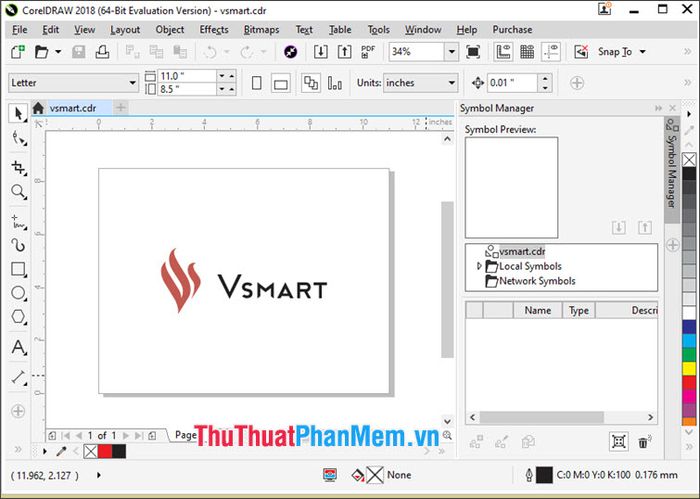The height and width of the screenshot is (499, 700).
Task: Select the Parallel Dimension tool
Action: [x=18, y=377]
